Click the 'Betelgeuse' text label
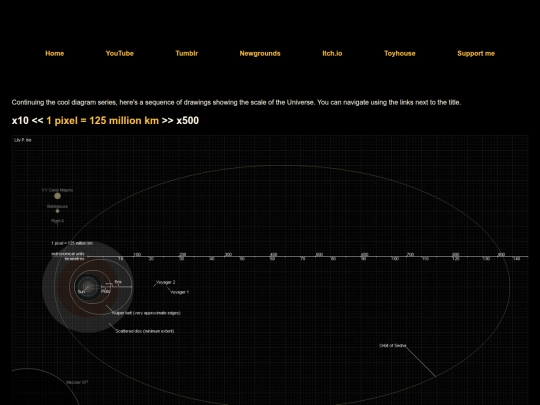 pos(58,206)
